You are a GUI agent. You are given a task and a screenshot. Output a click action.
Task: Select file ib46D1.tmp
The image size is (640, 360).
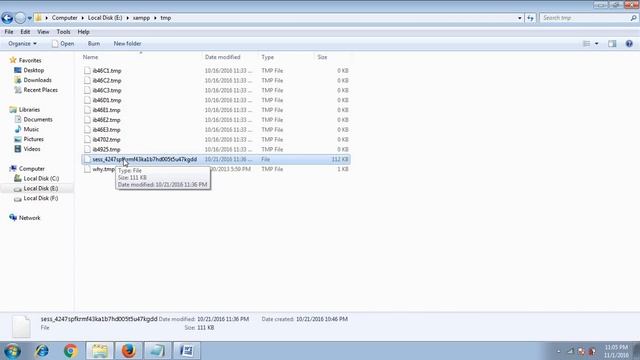pos(107,100)
